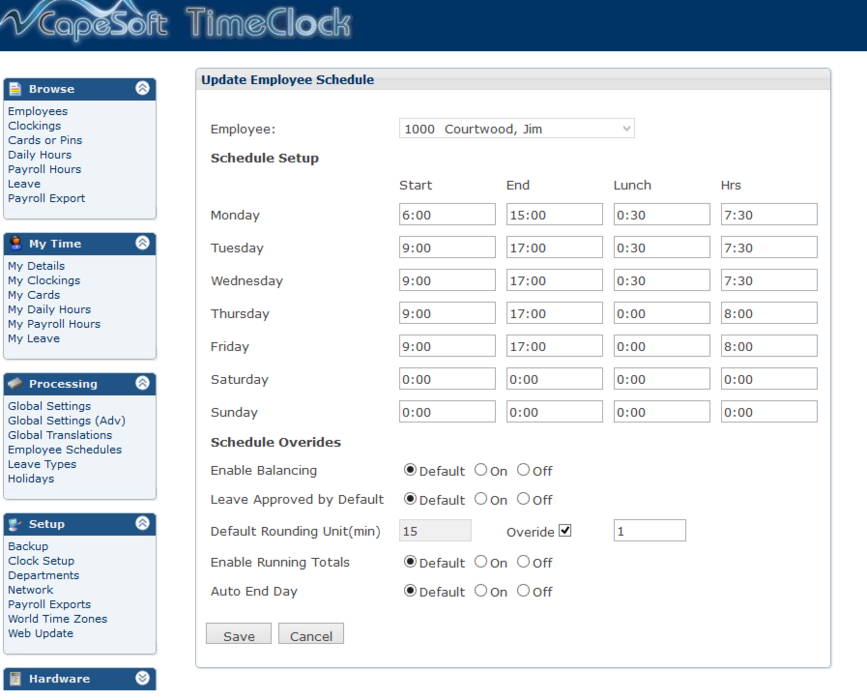Click Thursday Lunch field
This screenshot has width=867, height=700.
pos(662,313)
